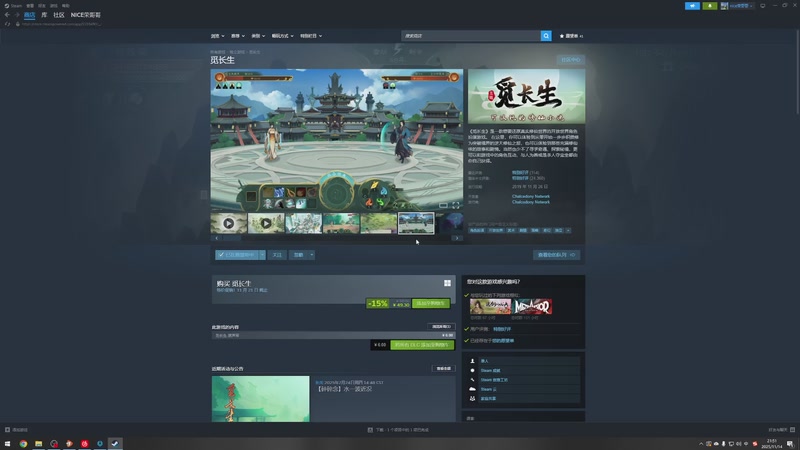
Task: Open friends and chat icon at bottom right
Action: click(x=792, y=430)
